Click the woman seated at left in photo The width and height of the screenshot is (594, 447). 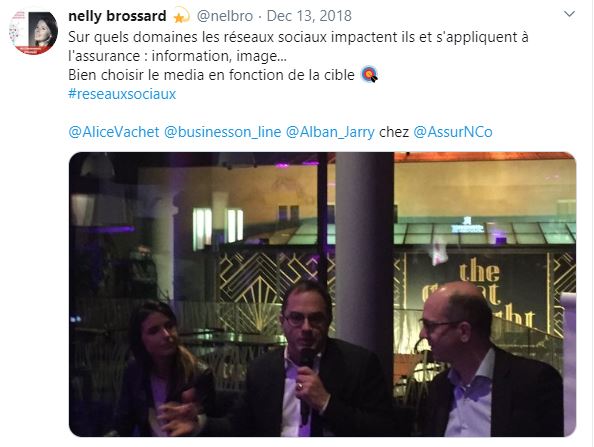pos(161,367)
